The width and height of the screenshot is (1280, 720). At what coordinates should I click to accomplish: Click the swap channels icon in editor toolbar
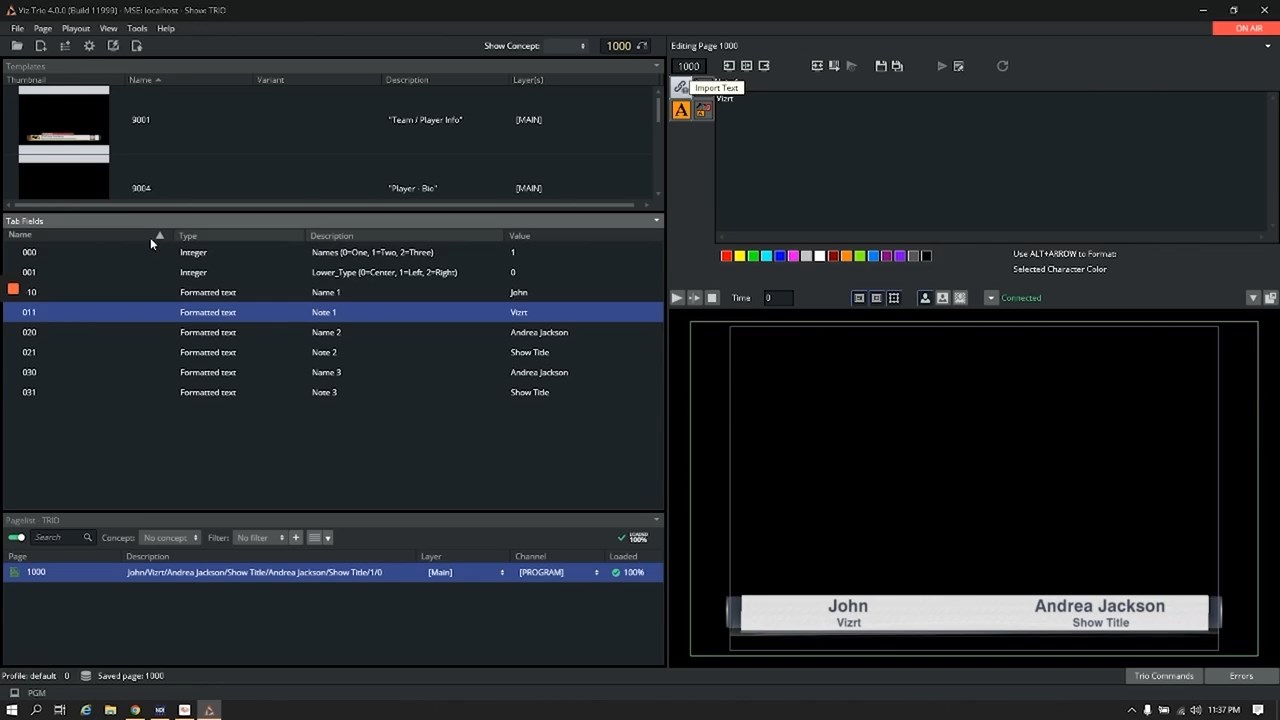point(817,66)
